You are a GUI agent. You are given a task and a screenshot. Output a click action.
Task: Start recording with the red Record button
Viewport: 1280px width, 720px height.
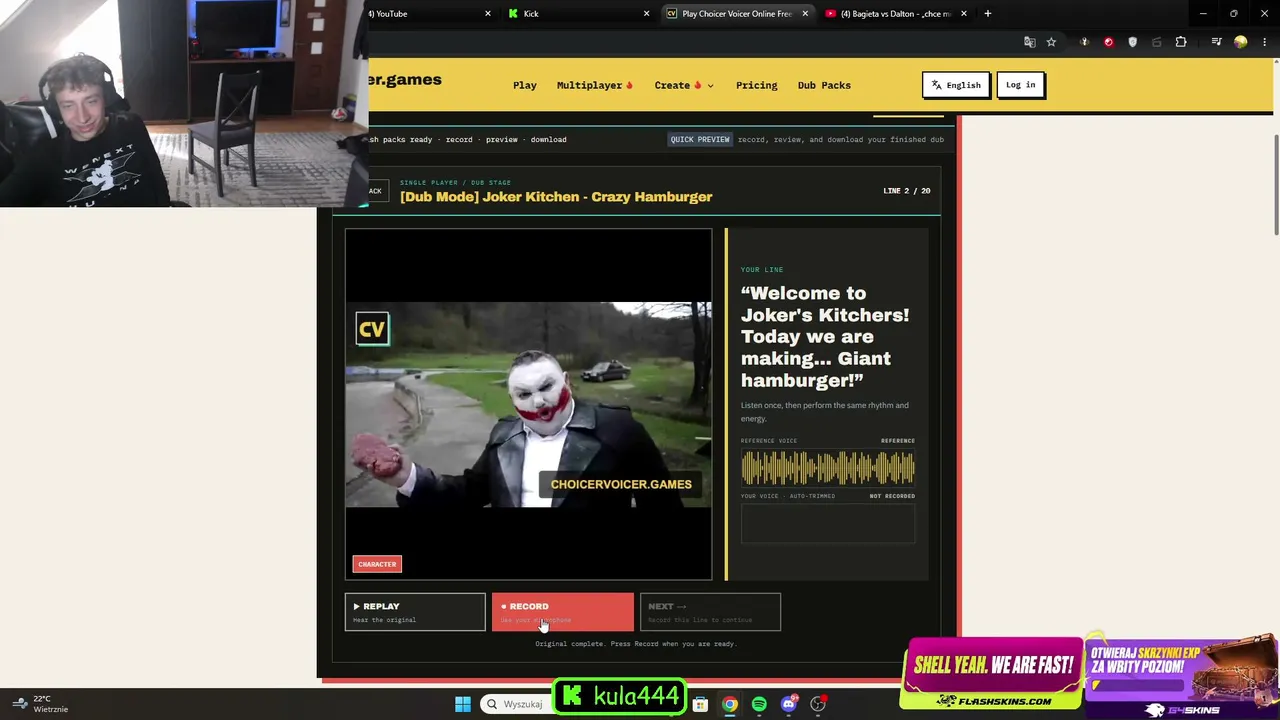click(562, 612)
